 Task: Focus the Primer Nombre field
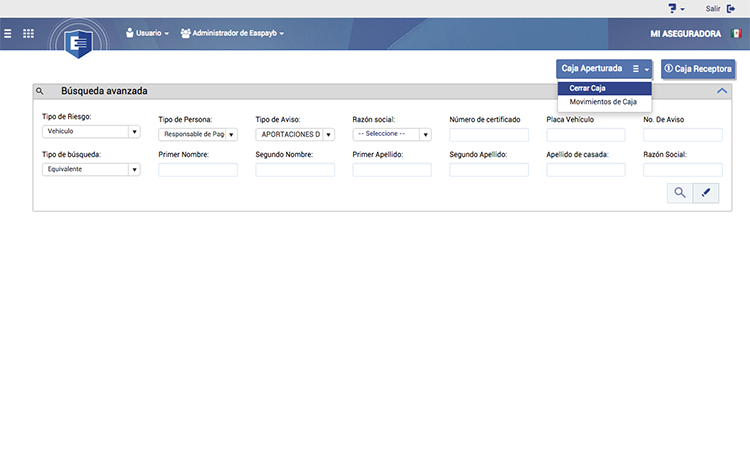(198, 170)
